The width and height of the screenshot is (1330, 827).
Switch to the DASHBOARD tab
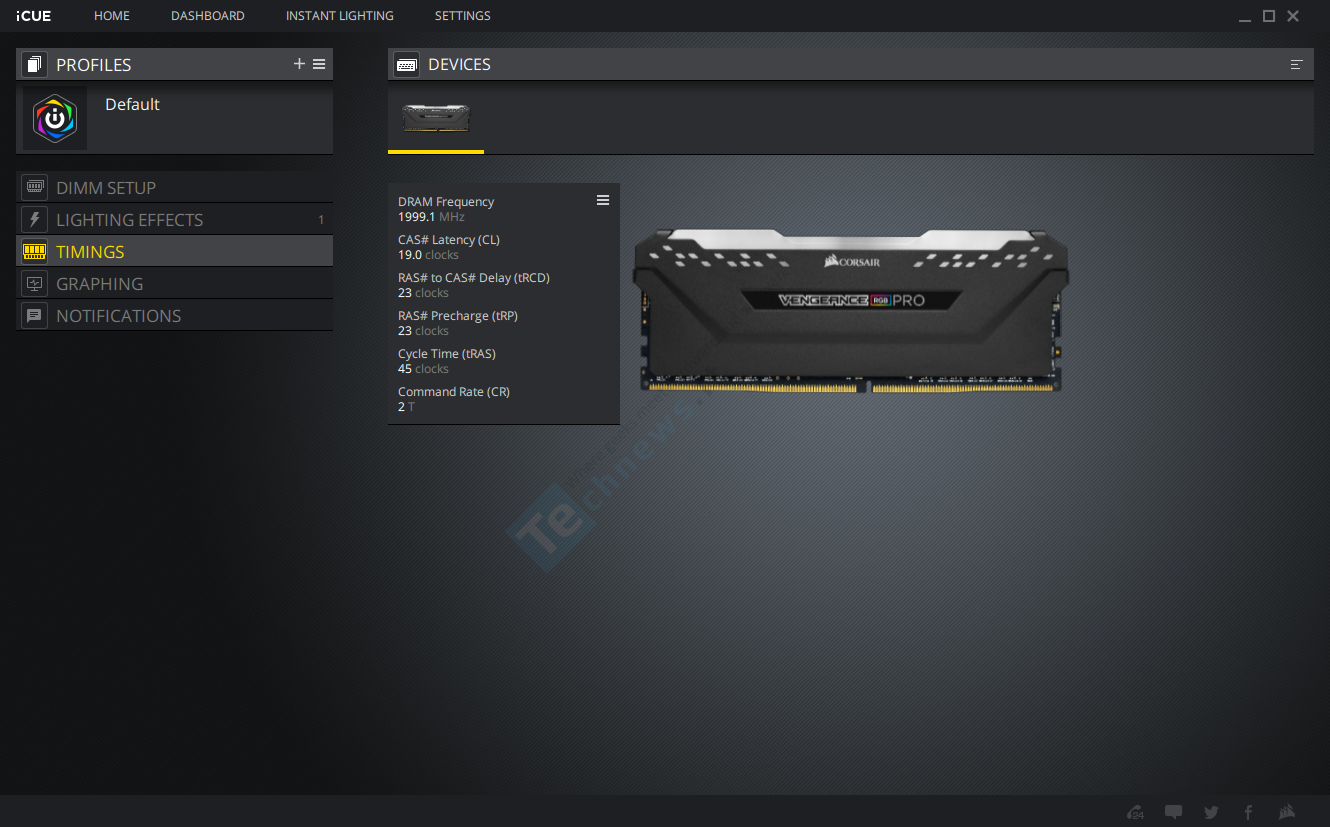[x=208, y=16]
